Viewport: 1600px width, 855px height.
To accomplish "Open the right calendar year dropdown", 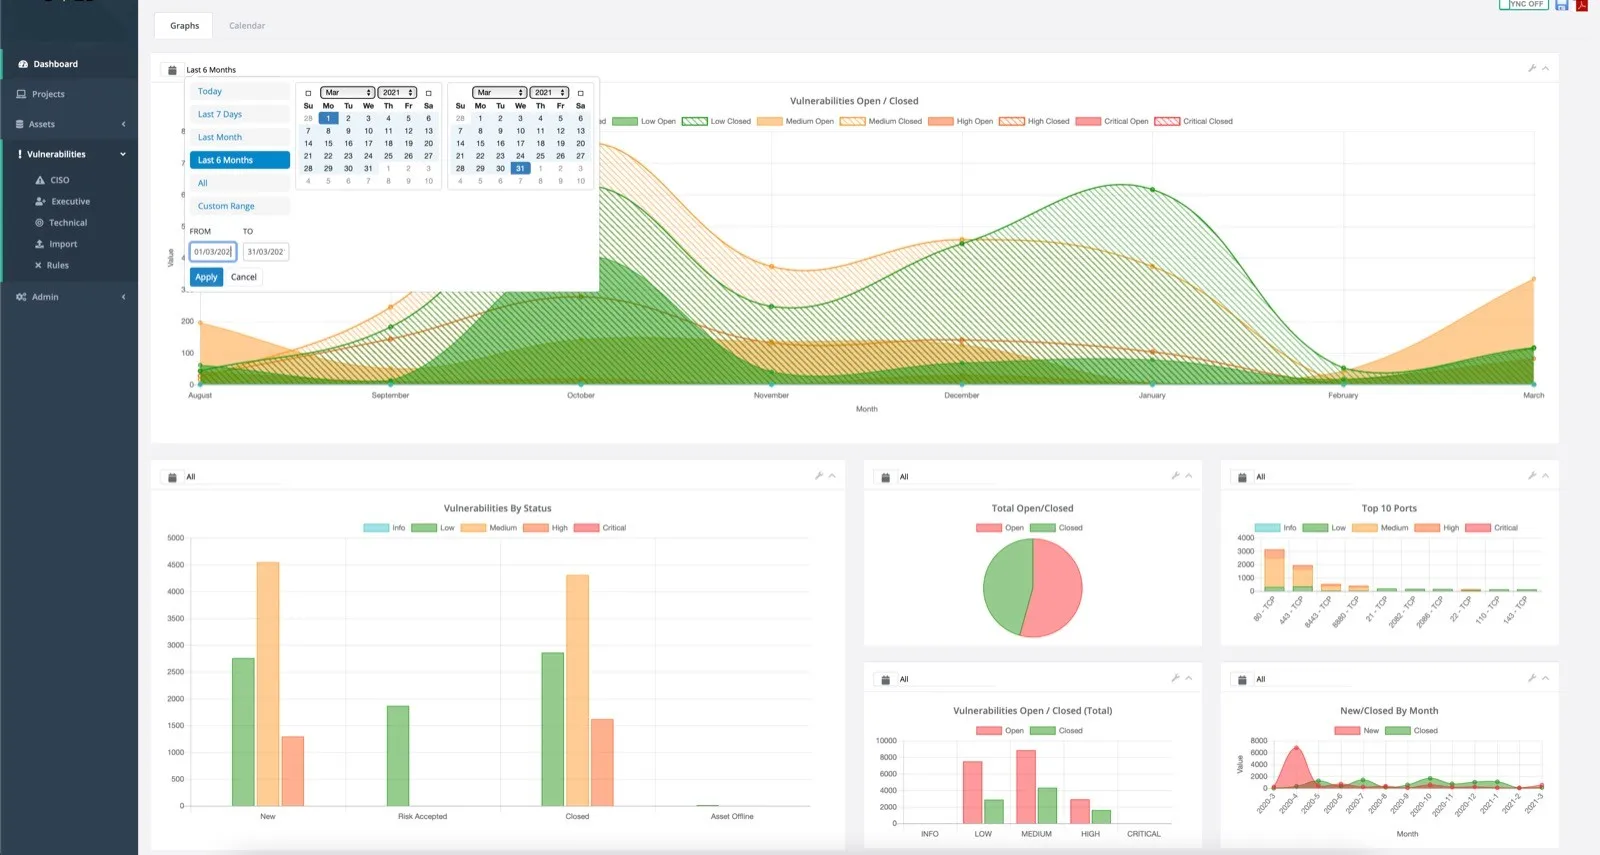I will point(549,92).
